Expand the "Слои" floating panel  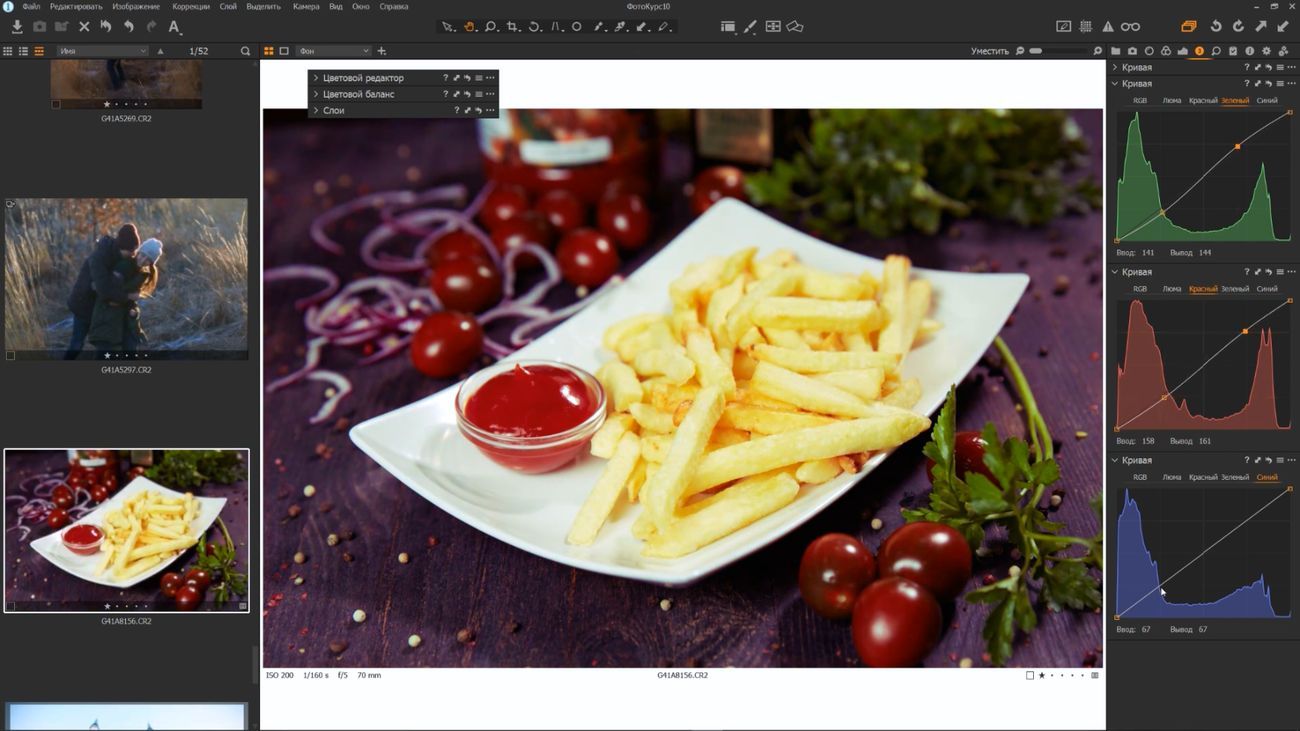point(316,110)
